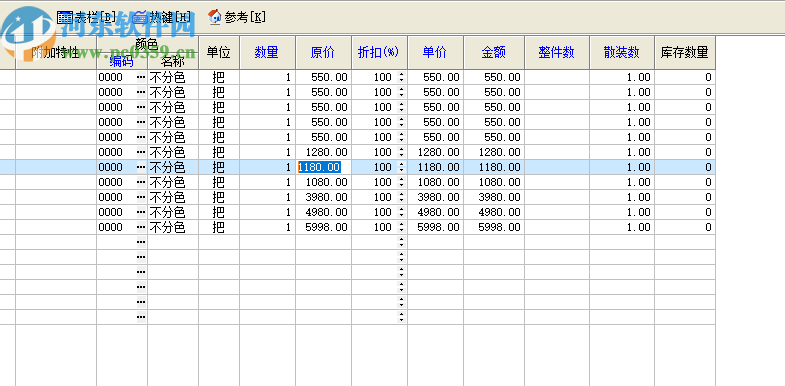Image resolution: width=785 pixels, height=386 pixels.
Task: Select the 原价 cell showing 1280.00
Action: pos(323,152)
